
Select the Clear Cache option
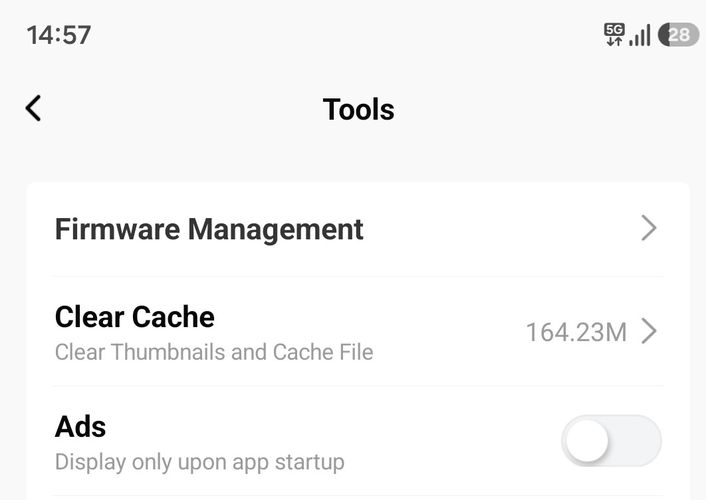click(358, 332)
